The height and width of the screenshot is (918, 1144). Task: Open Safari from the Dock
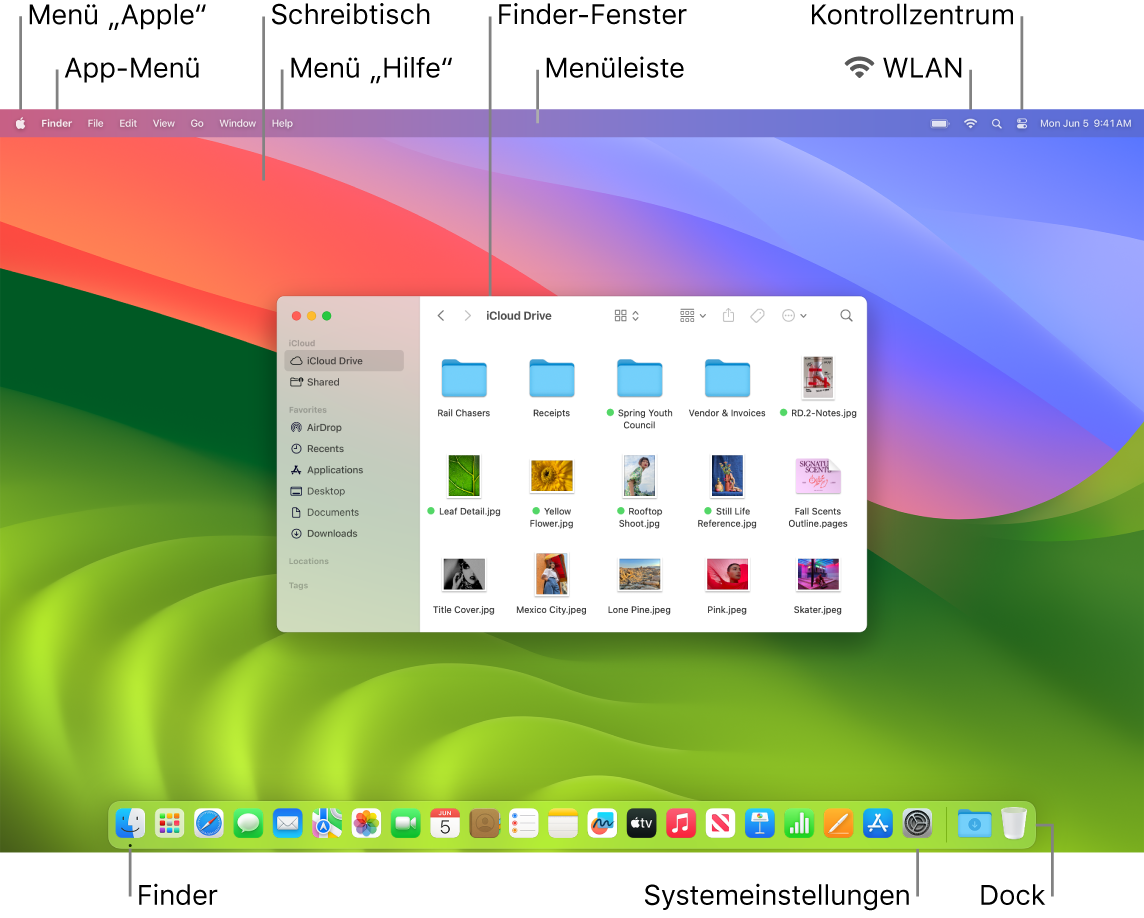208,823
